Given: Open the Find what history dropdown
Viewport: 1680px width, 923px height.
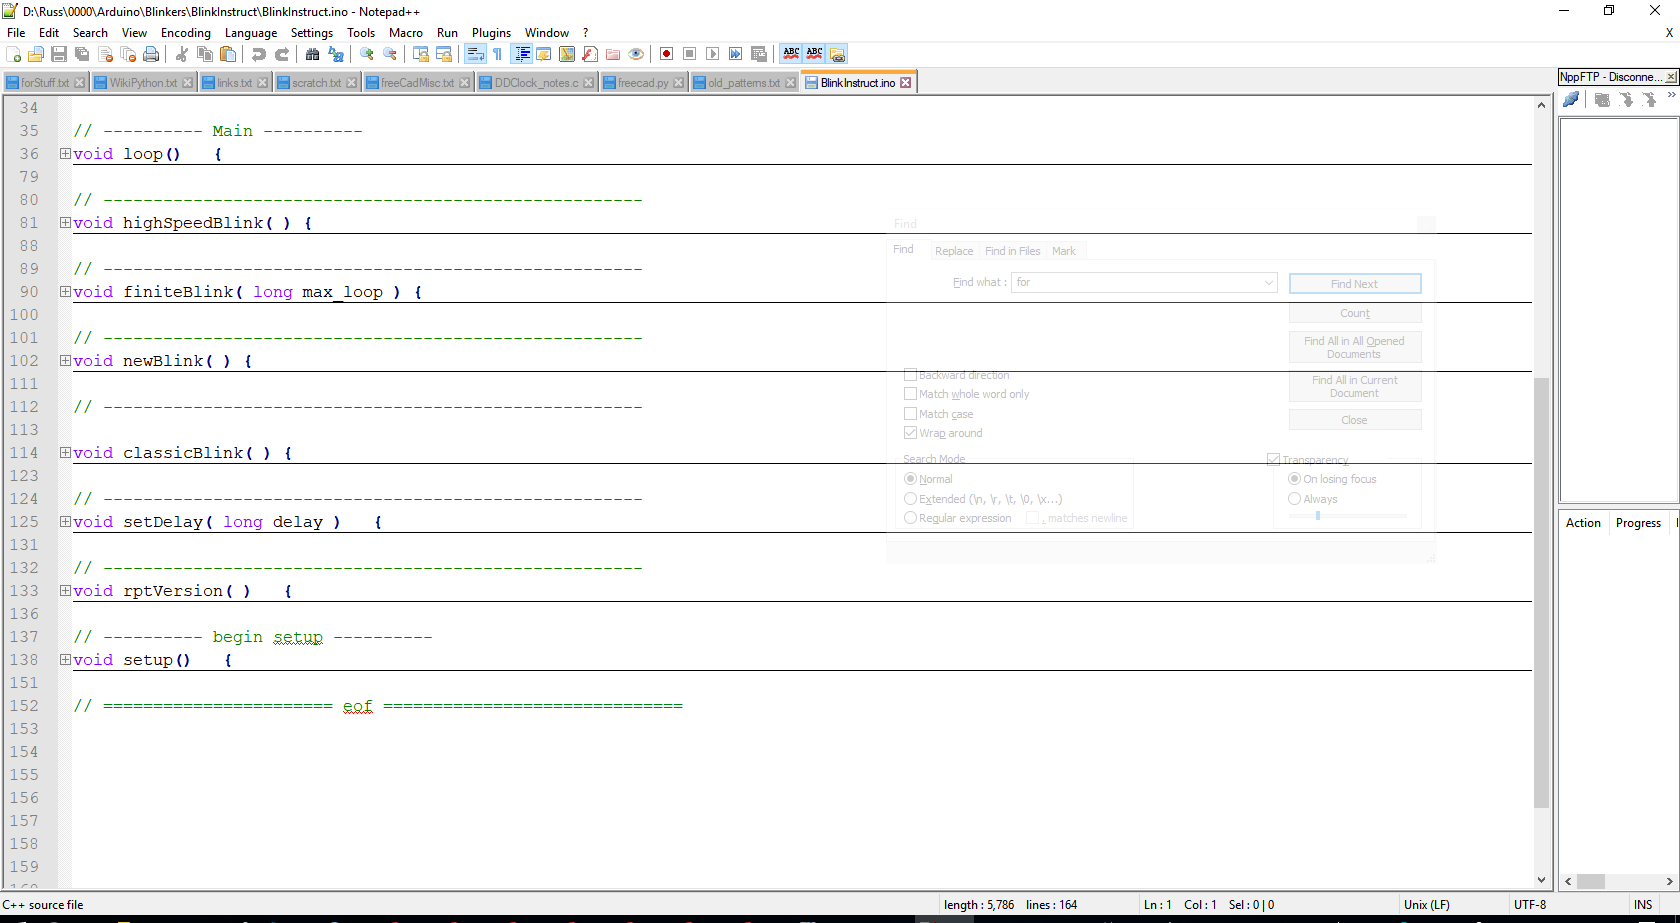Looking at the screenshot, I should tap(1268, 283).
